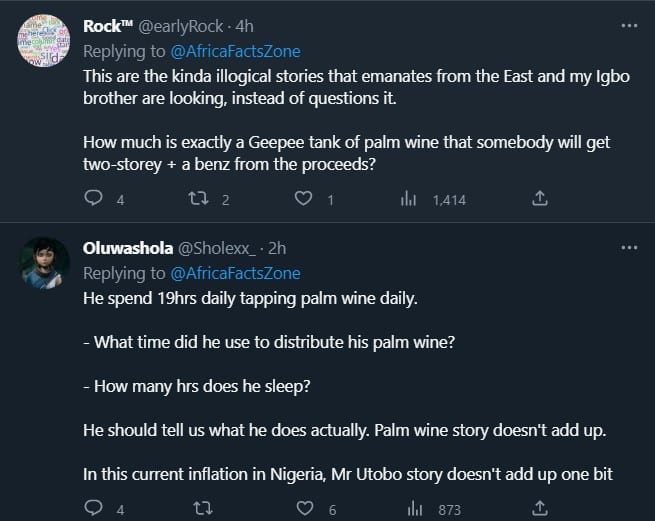View analytics on Rock's tweet
Viewport: 655px width, 521px height.
click(x=408, y=199)
